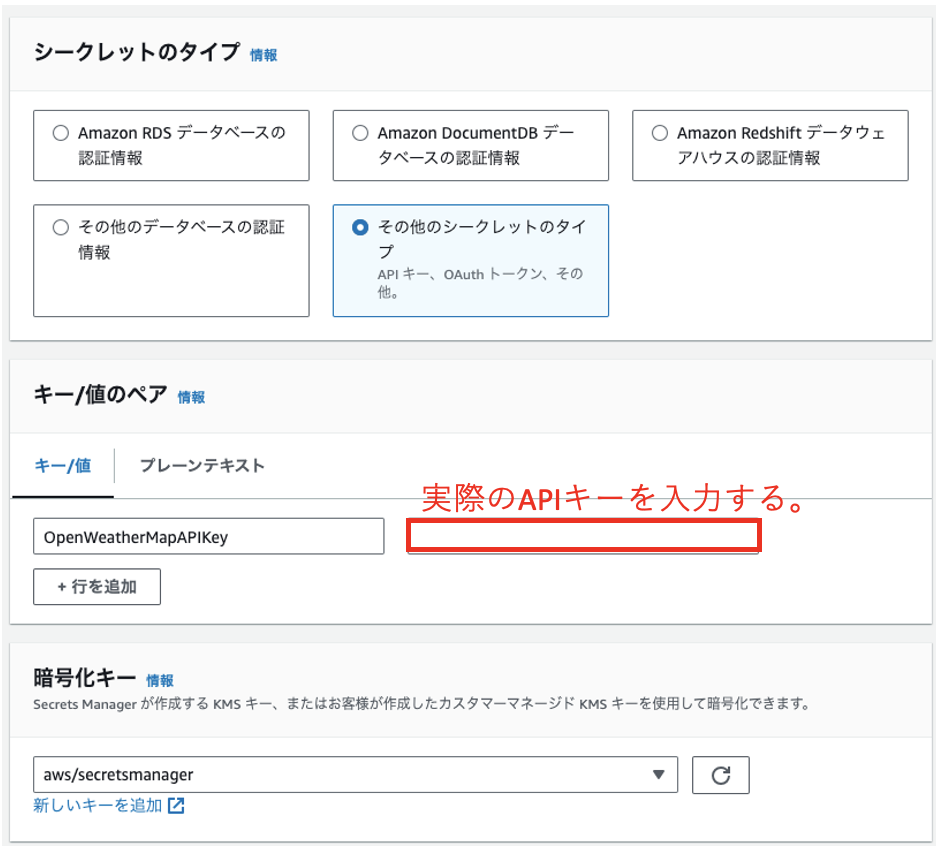
Task: Open the aws/secretsmanager encryption key dropdown
Action: [x=355, y=775]
